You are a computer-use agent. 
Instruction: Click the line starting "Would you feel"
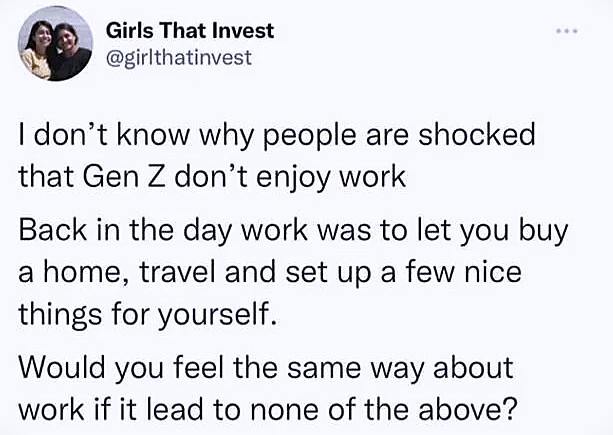click(x=267, y=367)
